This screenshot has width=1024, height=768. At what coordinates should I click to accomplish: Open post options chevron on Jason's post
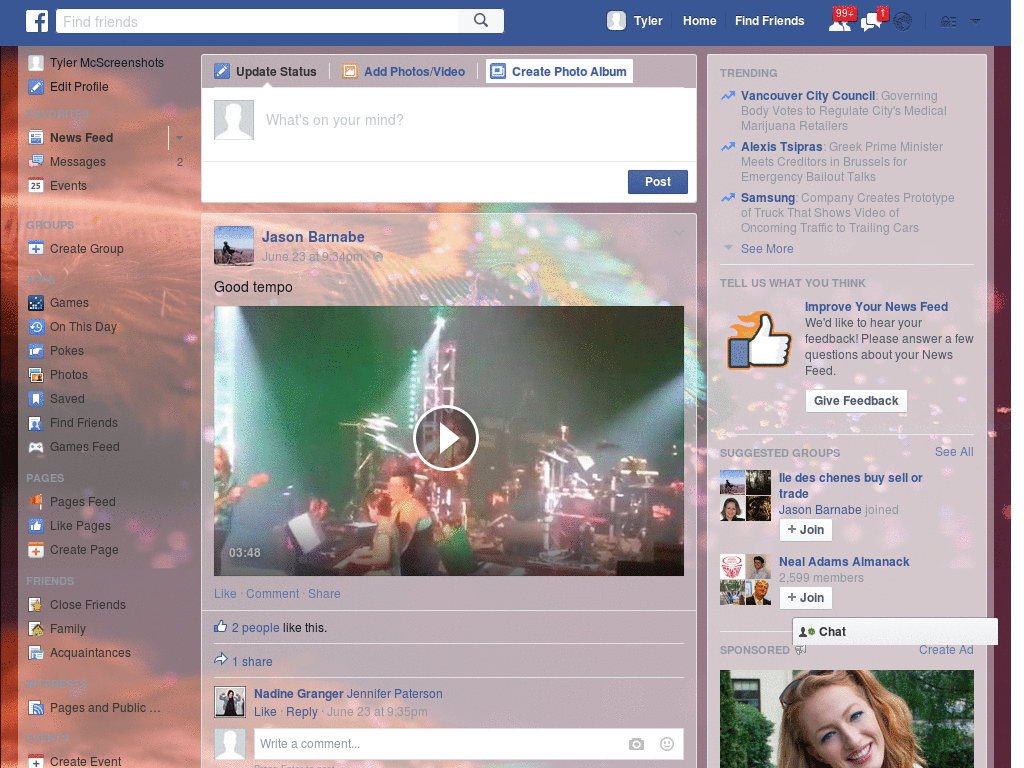679,233
